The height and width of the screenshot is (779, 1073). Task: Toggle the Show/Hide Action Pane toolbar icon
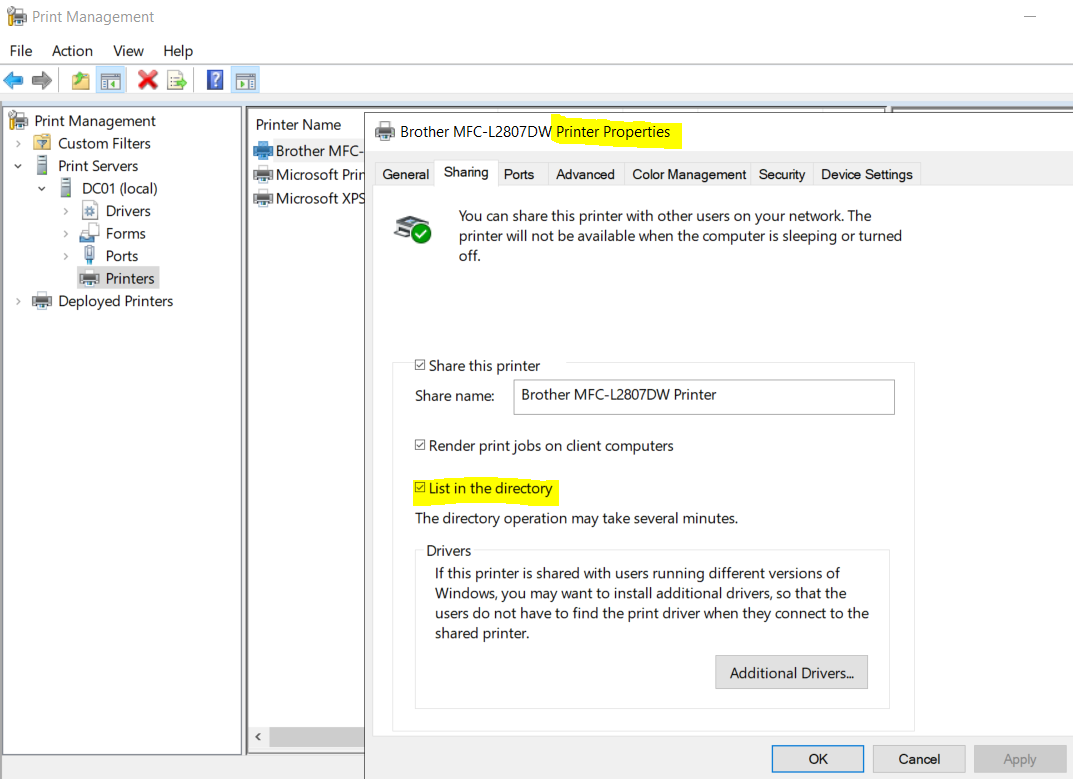(x=246, y=81)
